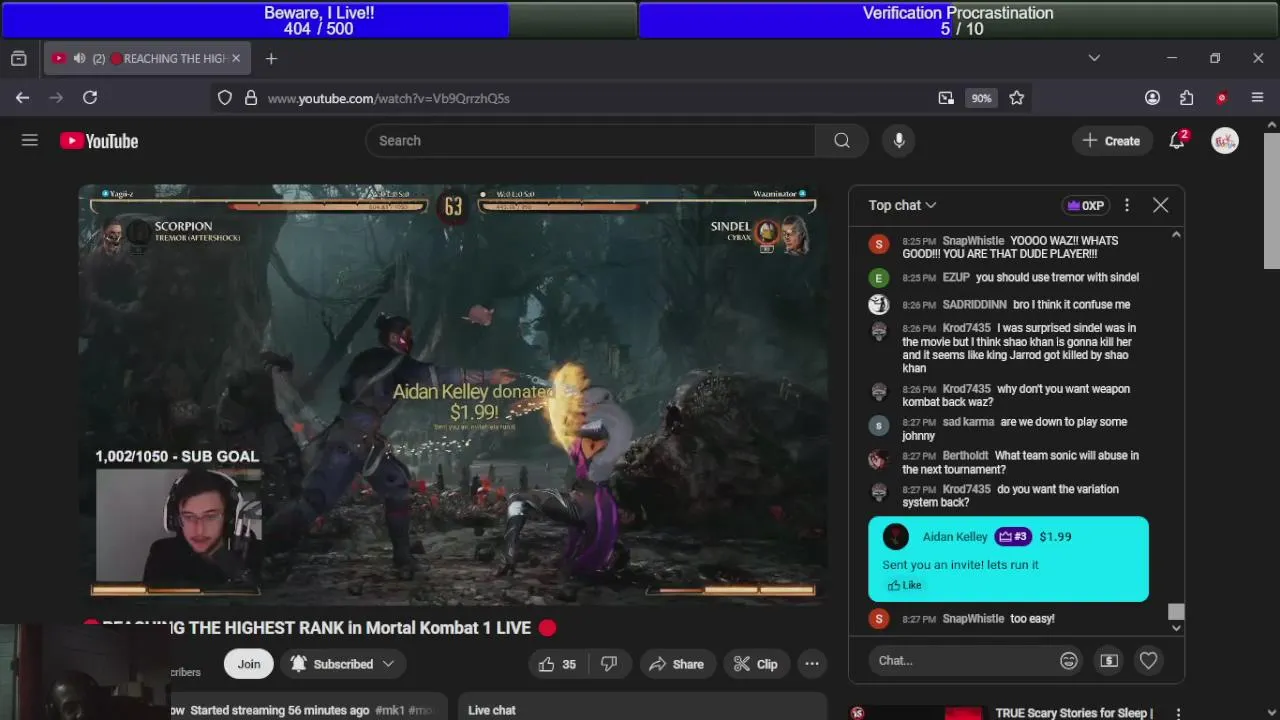Send a heart reaction in chat
Viewport: 1280px width, 720px height.
coord(1148,661)
